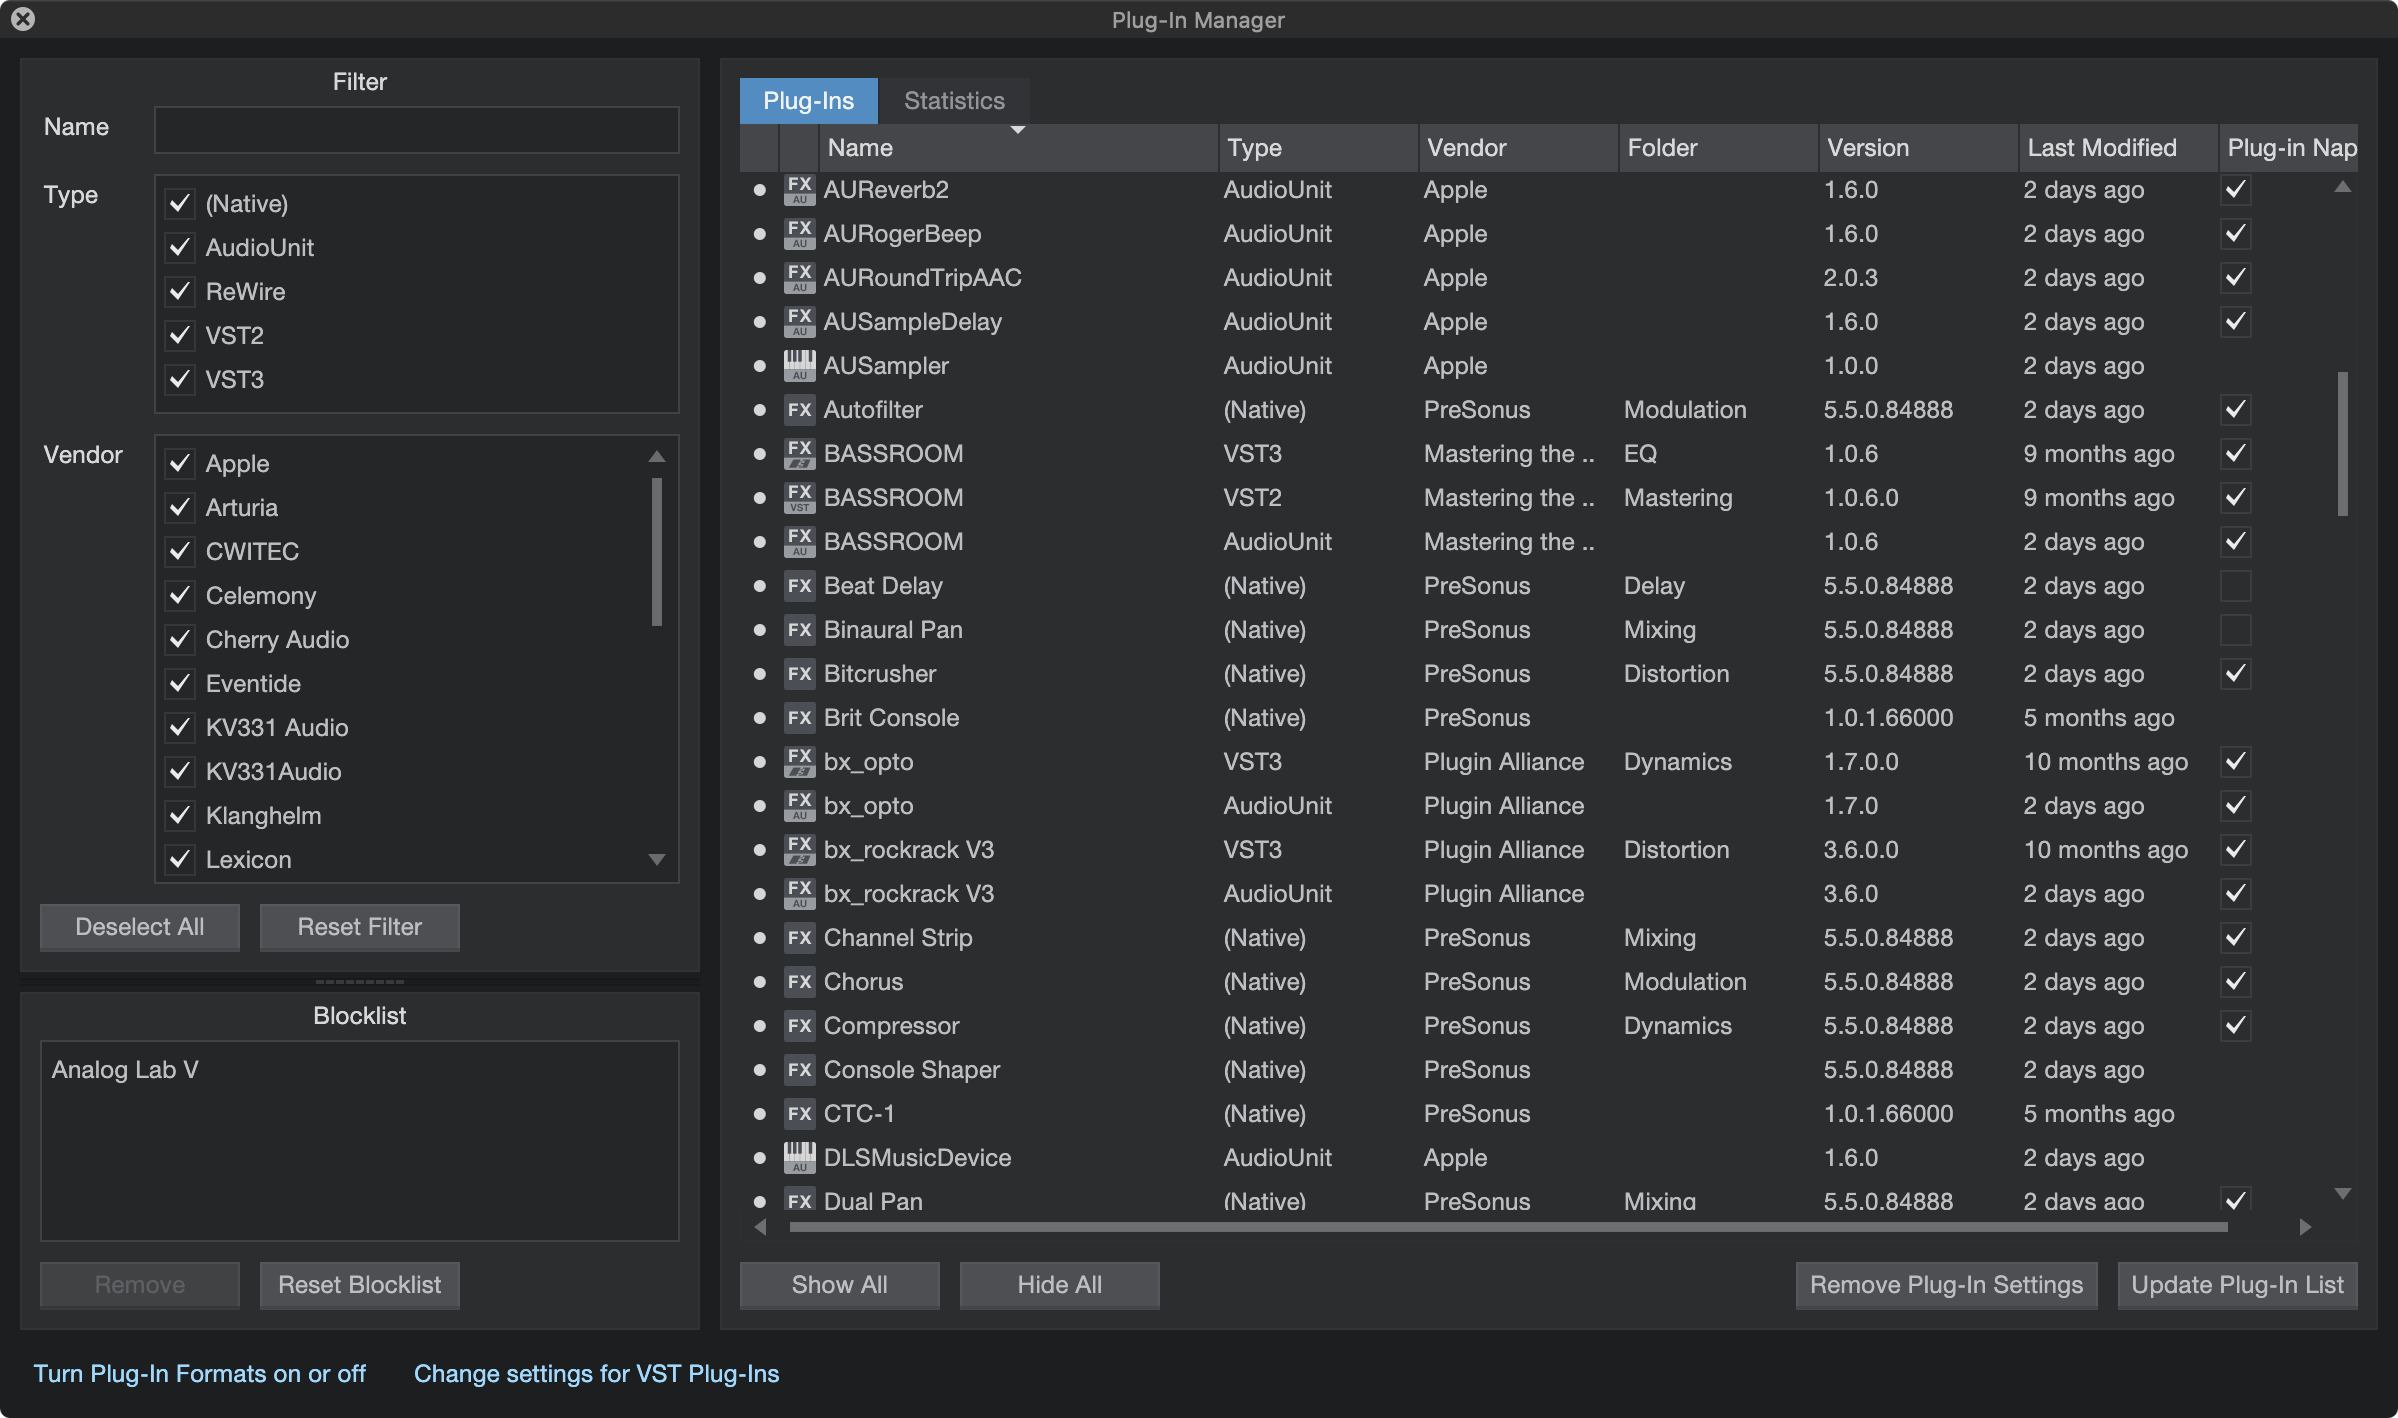Toggle visibility dot for Beat Delay
The image size is (2398, 1418).
760,586
